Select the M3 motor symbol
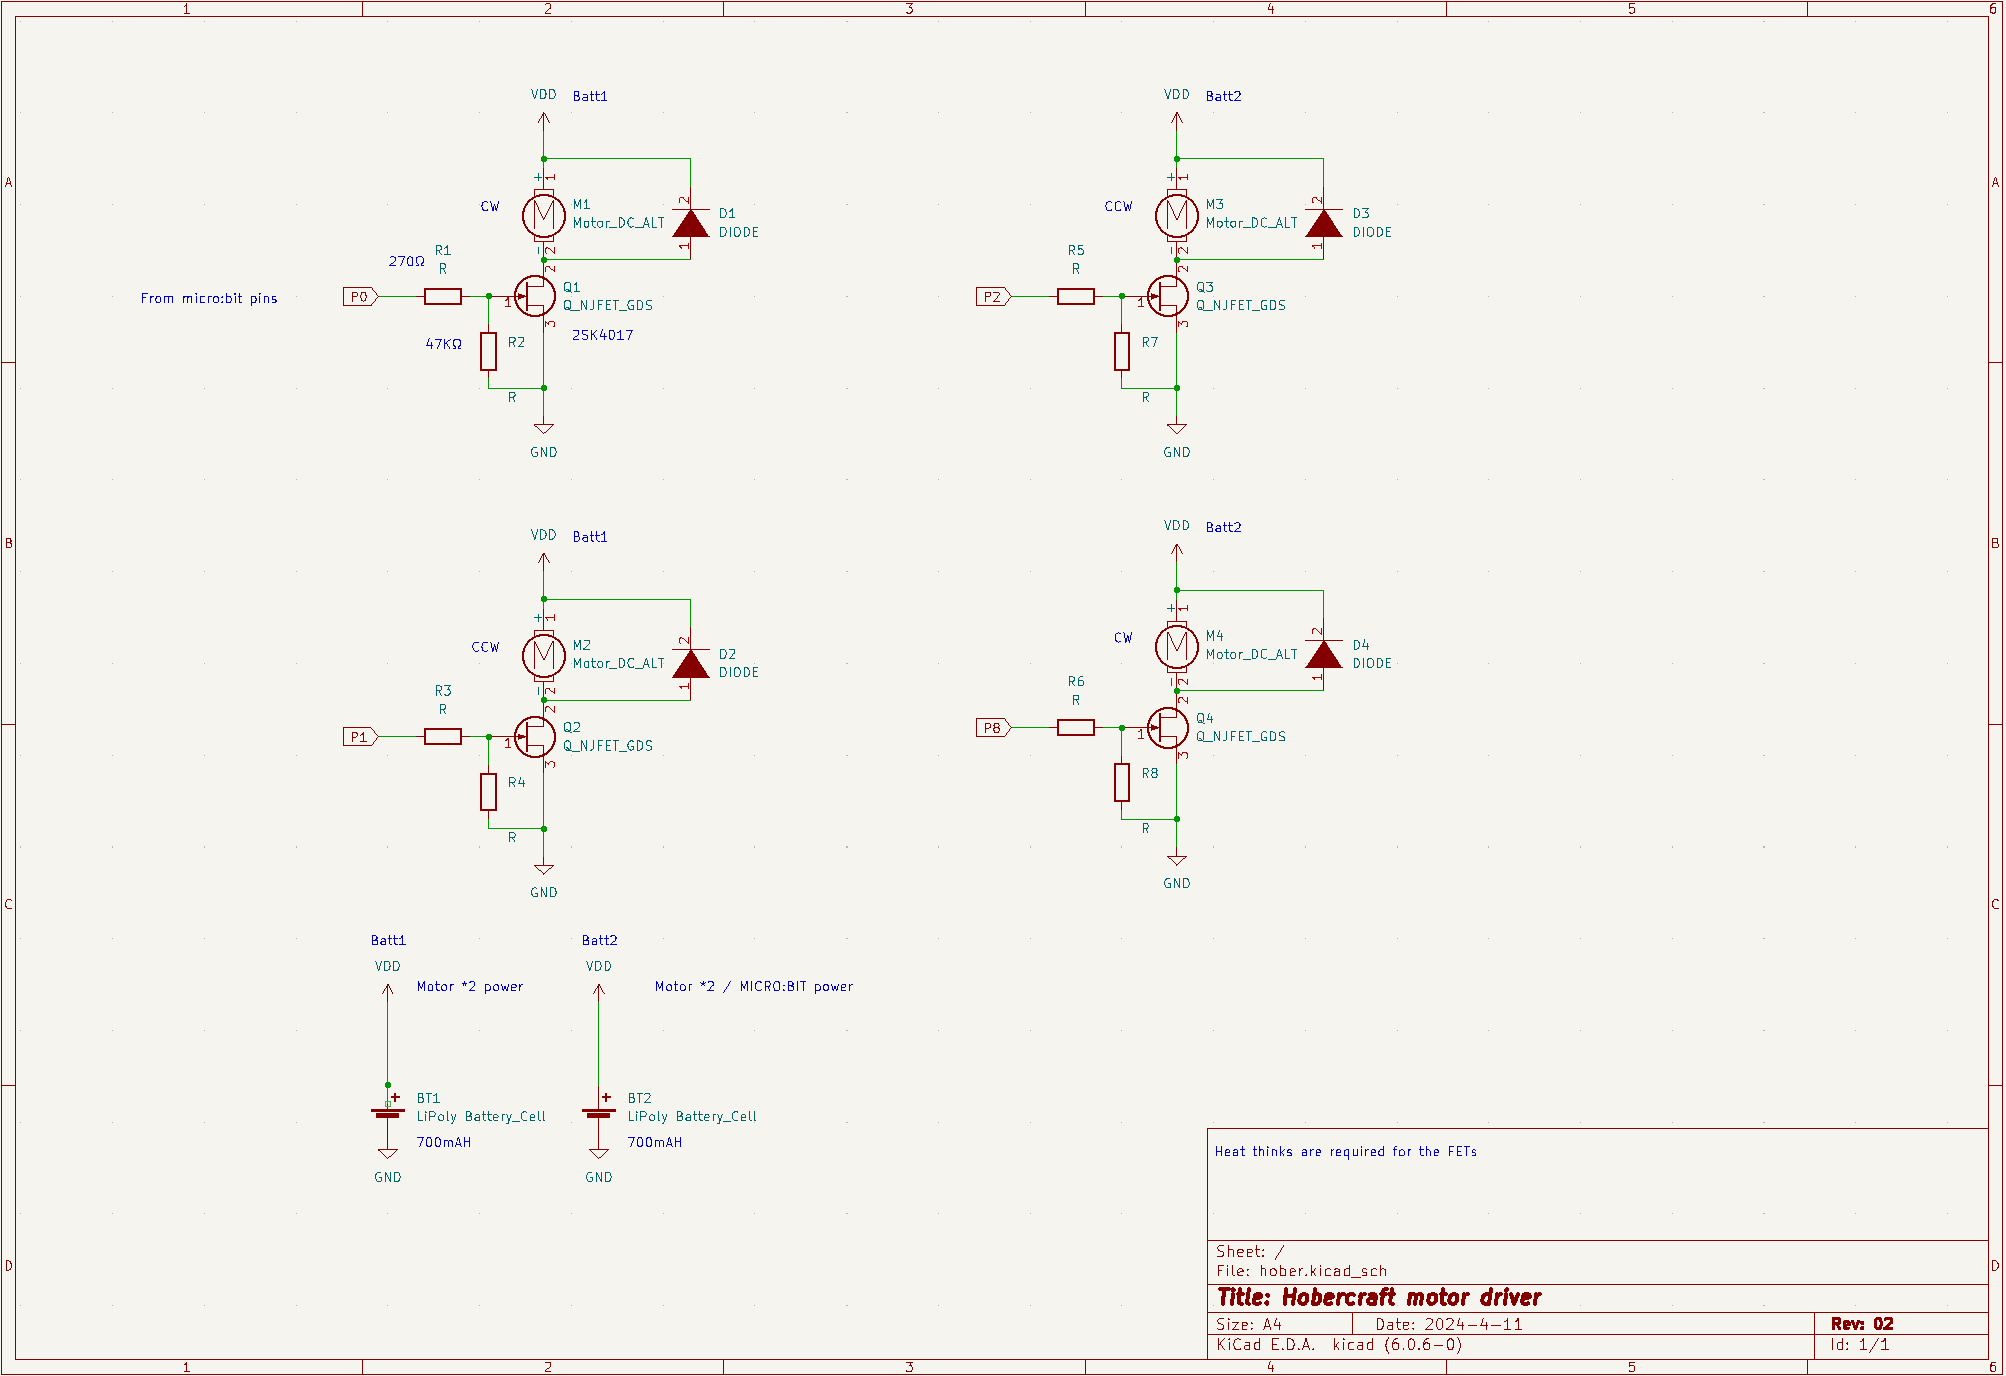 coord(1176,214)
